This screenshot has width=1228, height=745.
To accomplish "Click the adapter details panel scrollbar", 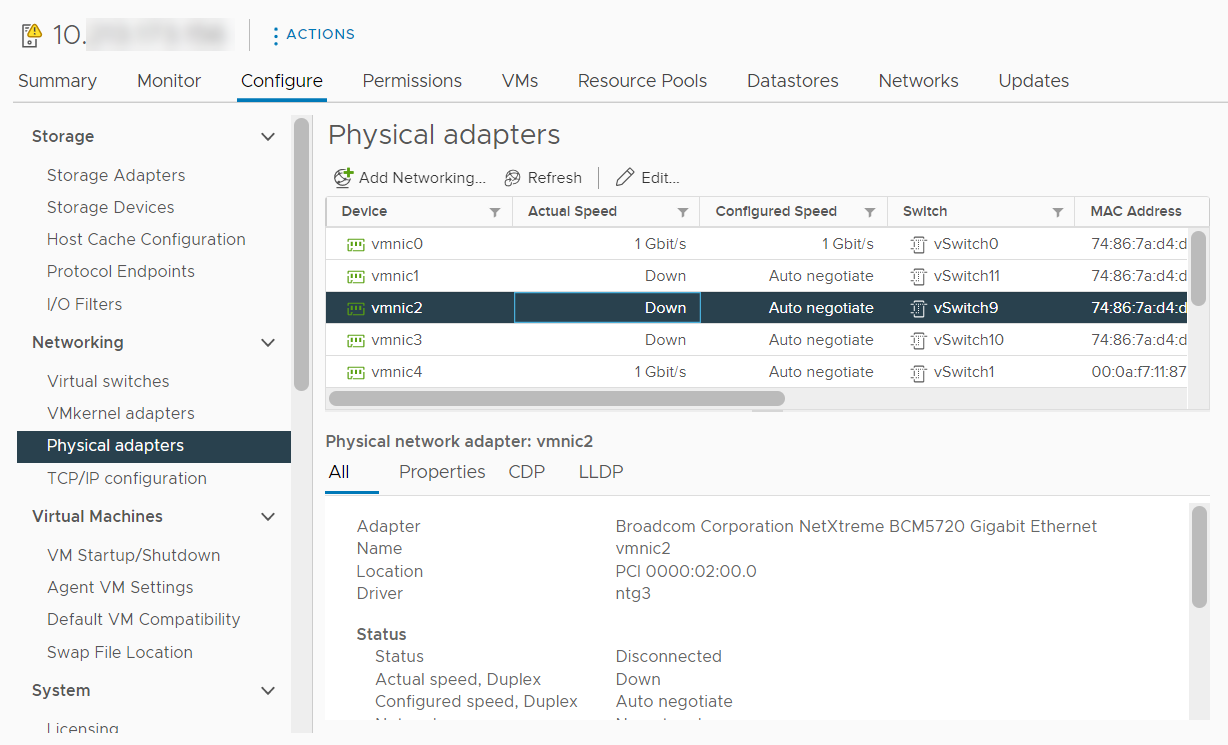I will pos(1199,556).
